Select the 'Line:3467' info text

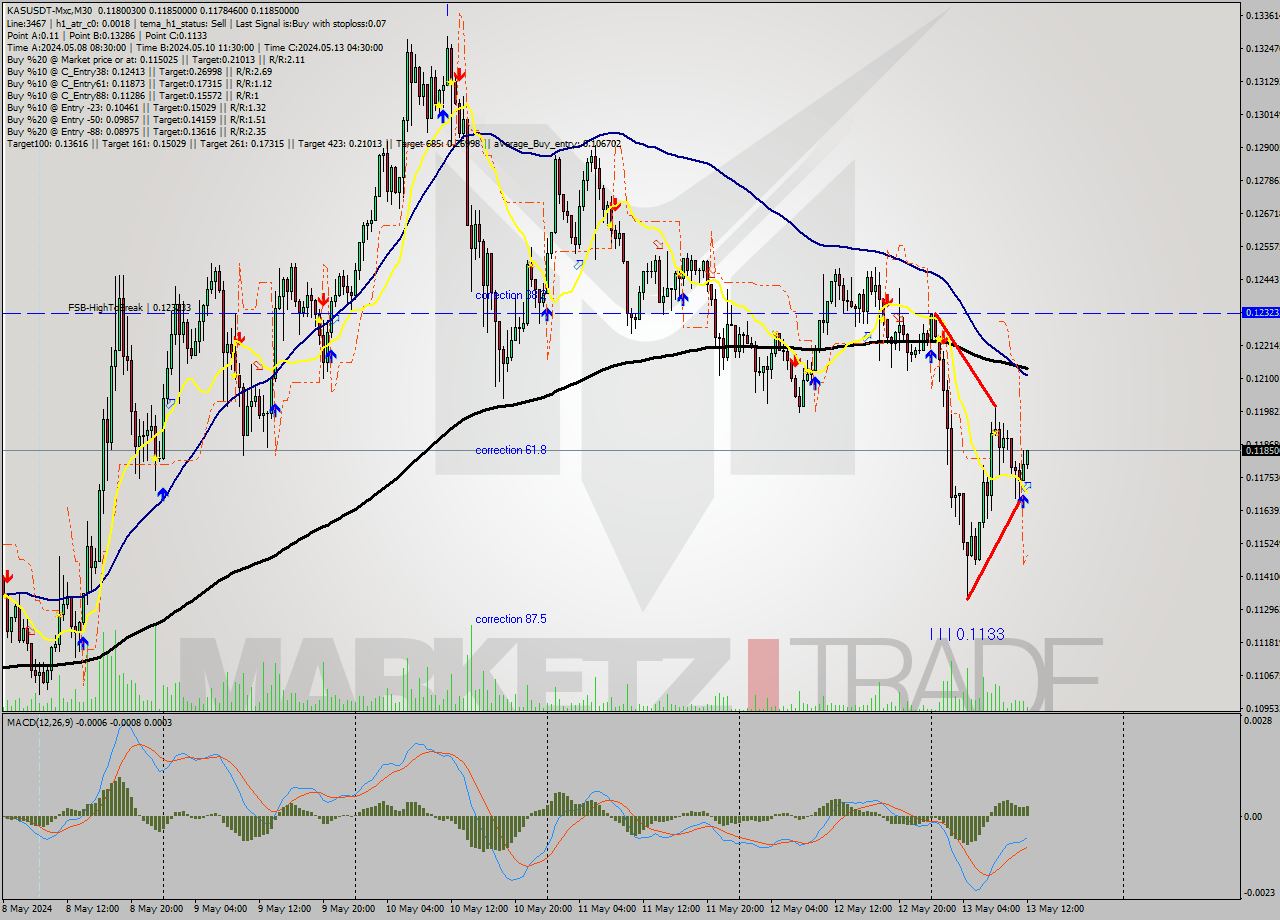(x=27, y=23)
